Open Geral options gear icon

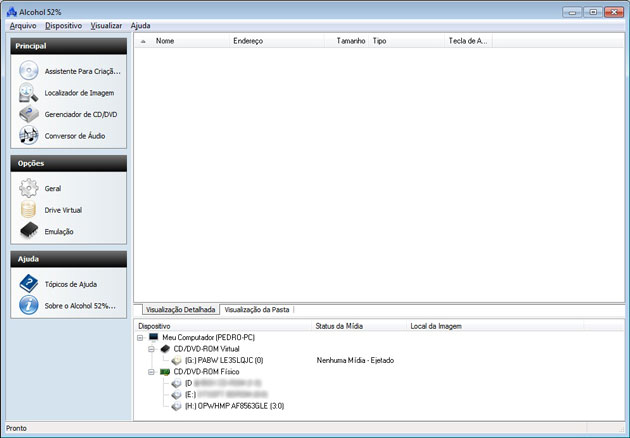pyautogui.click(x=29, y=188)
